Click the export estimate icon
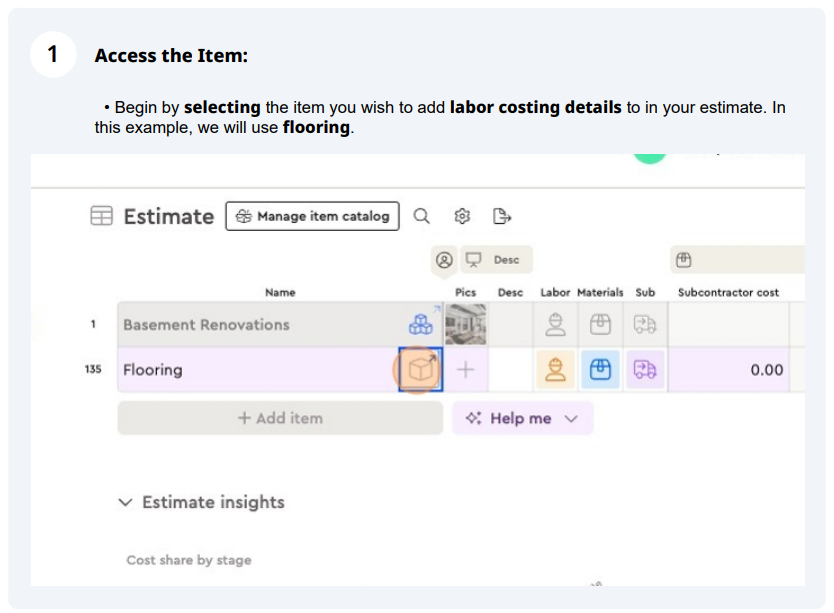This screenshot has width=834, height=613. coord(502,216)
